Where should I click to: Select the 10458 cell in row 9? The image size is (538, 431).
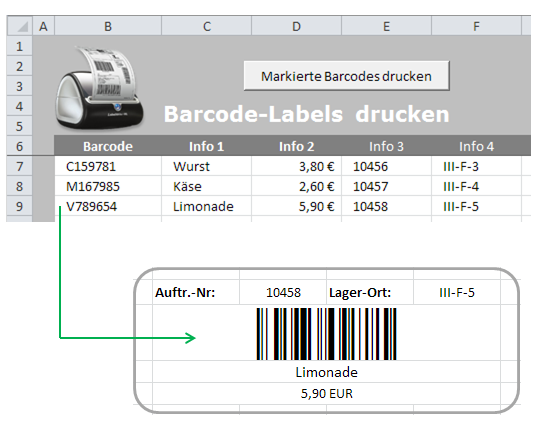(386, 206)
